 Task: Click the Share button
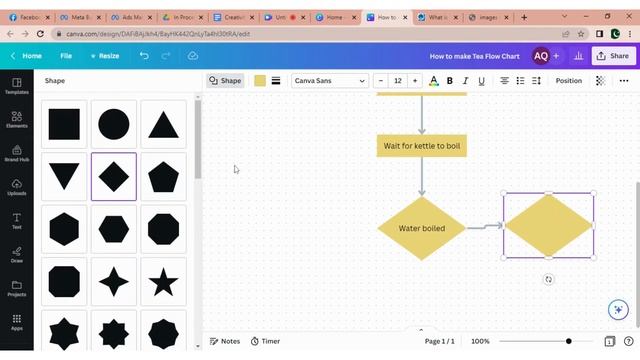[x=613, y=56]
